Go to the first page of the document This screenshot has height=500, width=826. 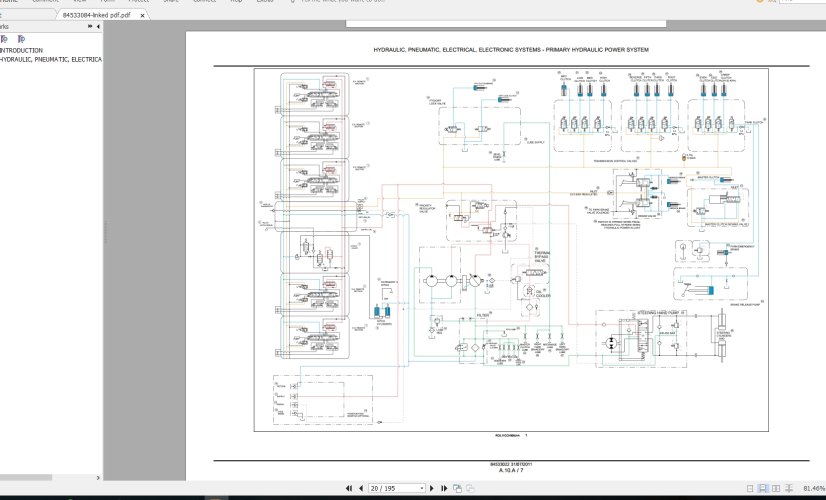coord(348,489)
